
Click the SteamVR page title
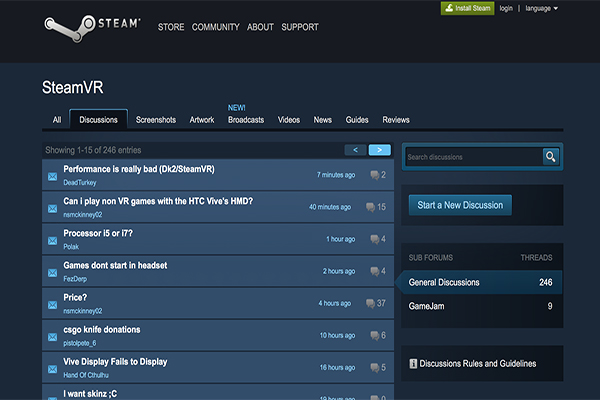(x=73, y=87)
